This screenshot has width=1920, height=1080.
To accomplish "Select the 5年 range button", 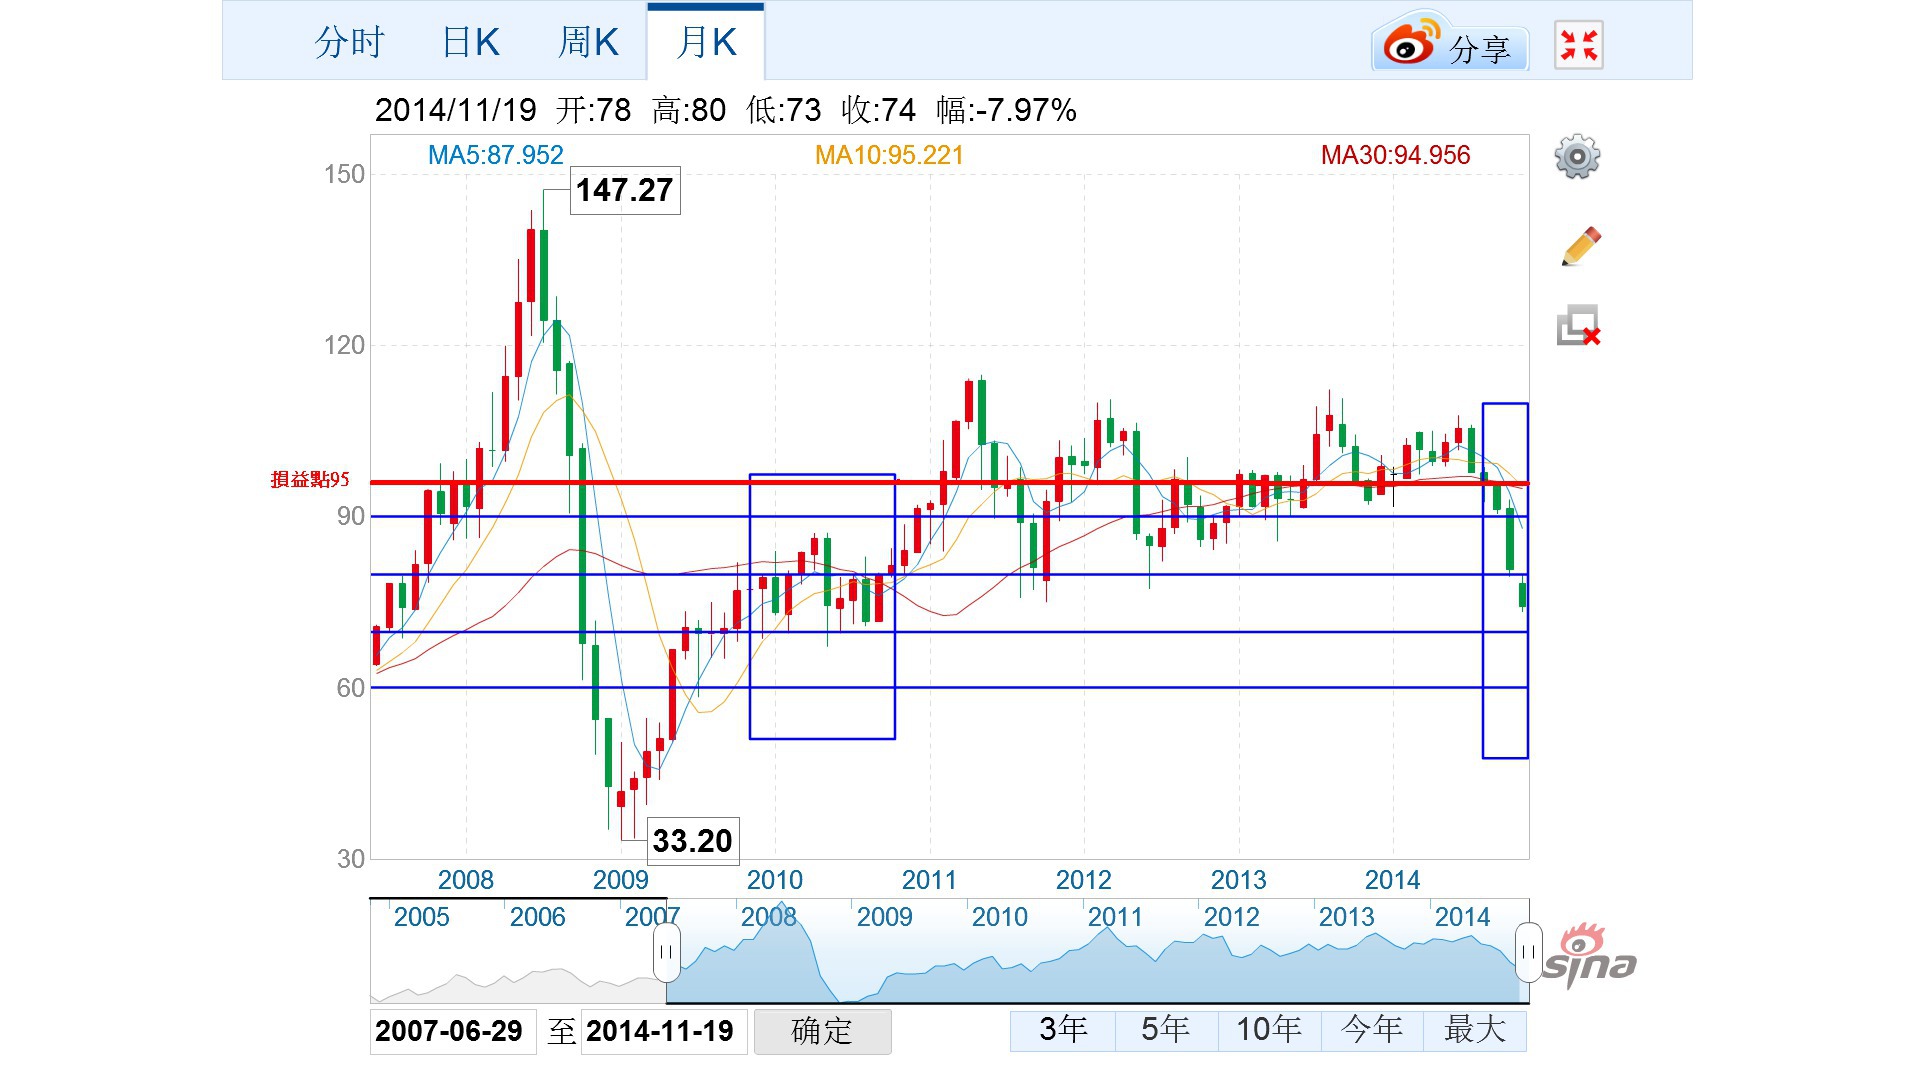I will 1165,1030.
